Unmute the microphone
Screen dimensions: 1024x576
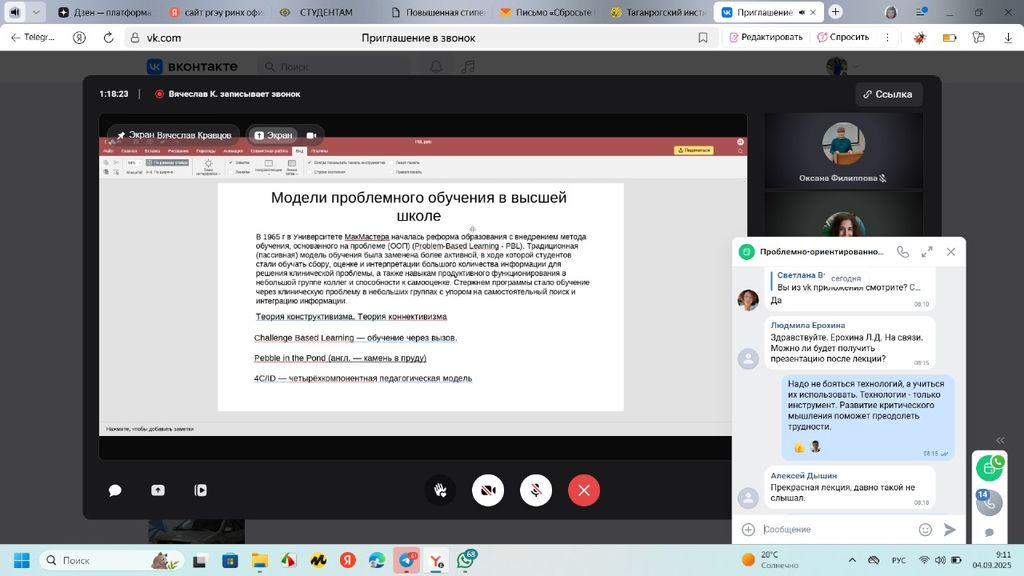pos(536,490)
